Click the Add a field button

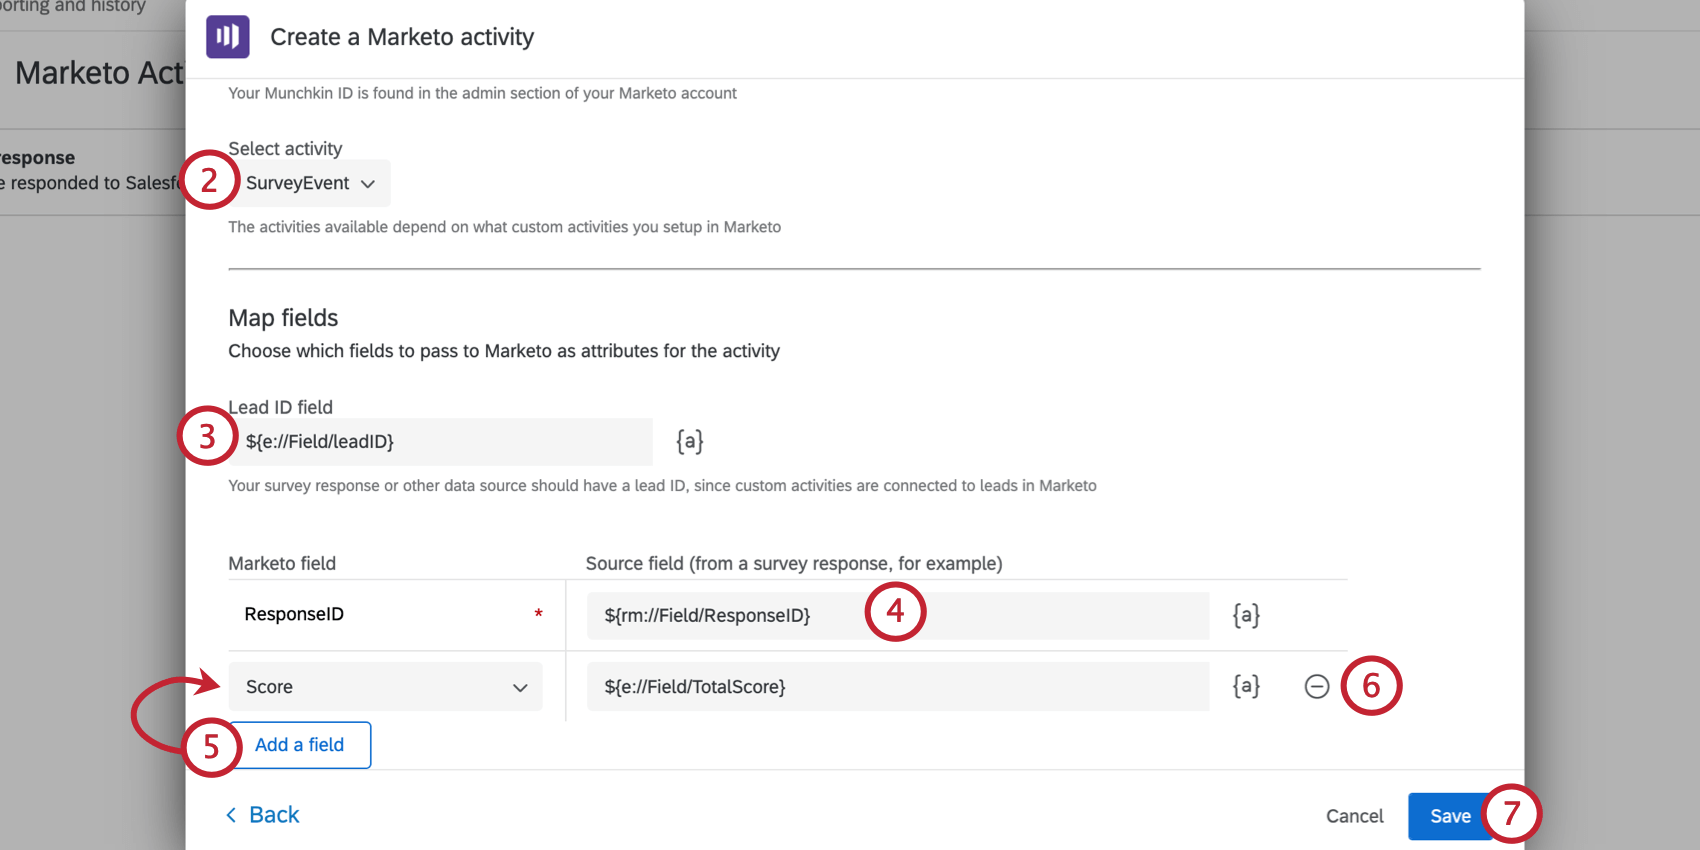coord(299,745)
